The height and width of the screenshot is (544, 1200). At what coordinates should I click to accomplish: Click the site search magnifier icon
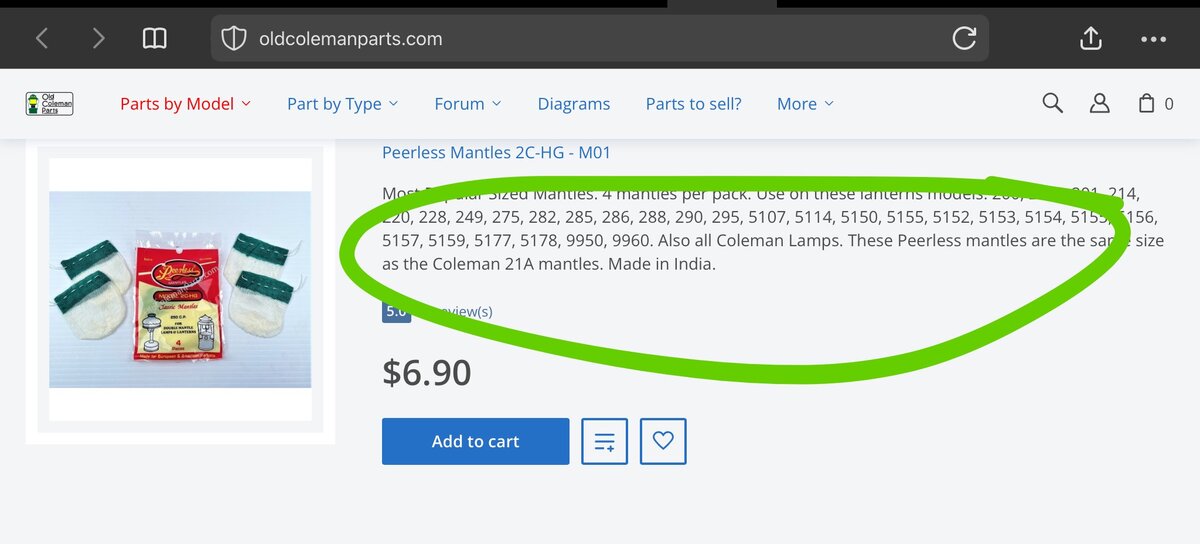[x=1052, y=103]
